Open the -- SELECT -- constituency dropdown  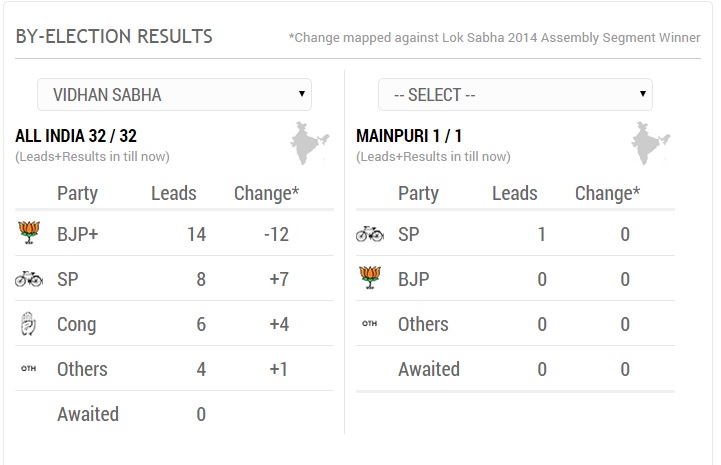[x=515, y=94]
